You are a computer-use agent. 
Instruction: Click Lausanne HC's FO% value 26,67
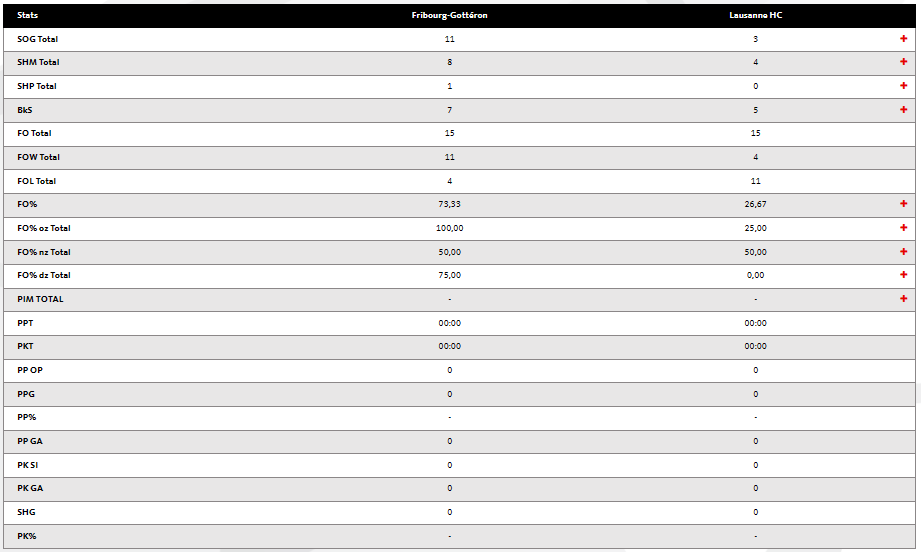point(755,204)
